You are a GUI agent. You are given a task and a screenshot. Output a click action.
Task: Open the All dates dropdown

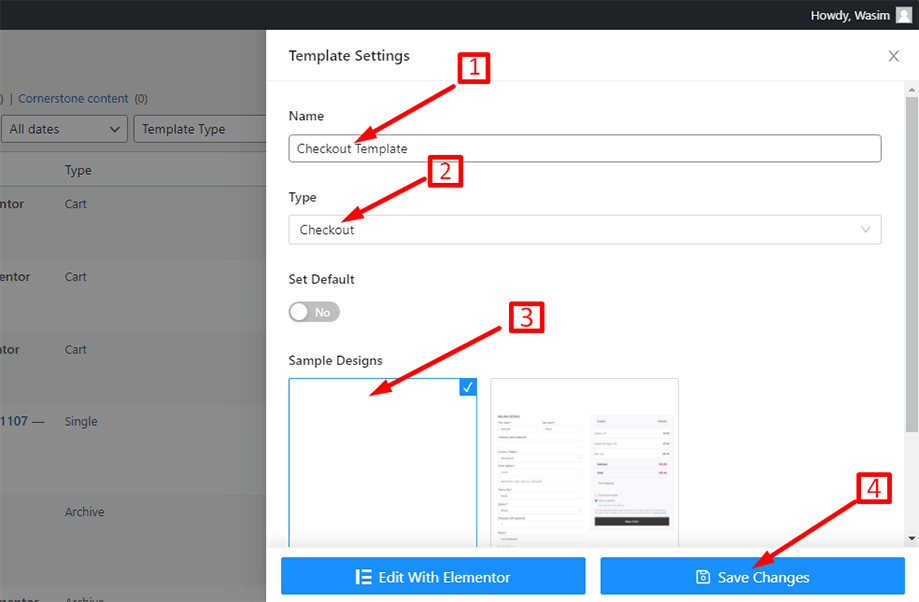tap(64, 129)
